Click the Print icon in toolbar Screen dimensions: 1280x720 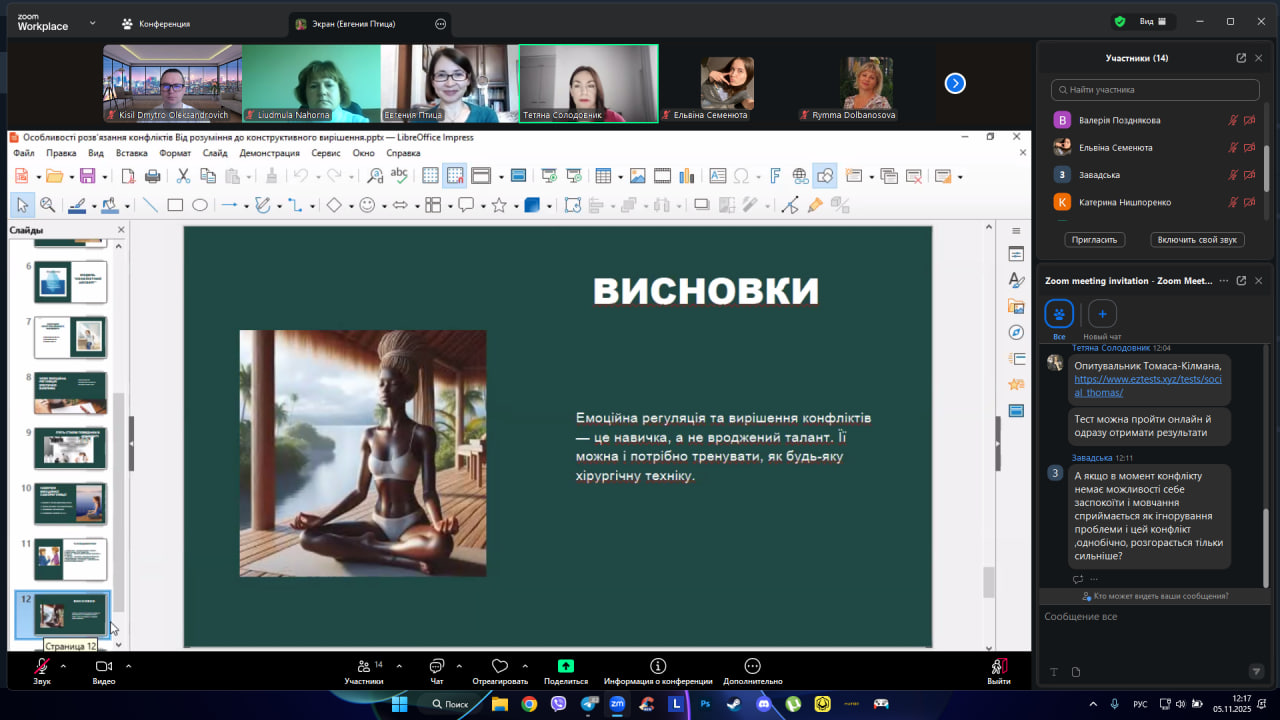point(152,176)
